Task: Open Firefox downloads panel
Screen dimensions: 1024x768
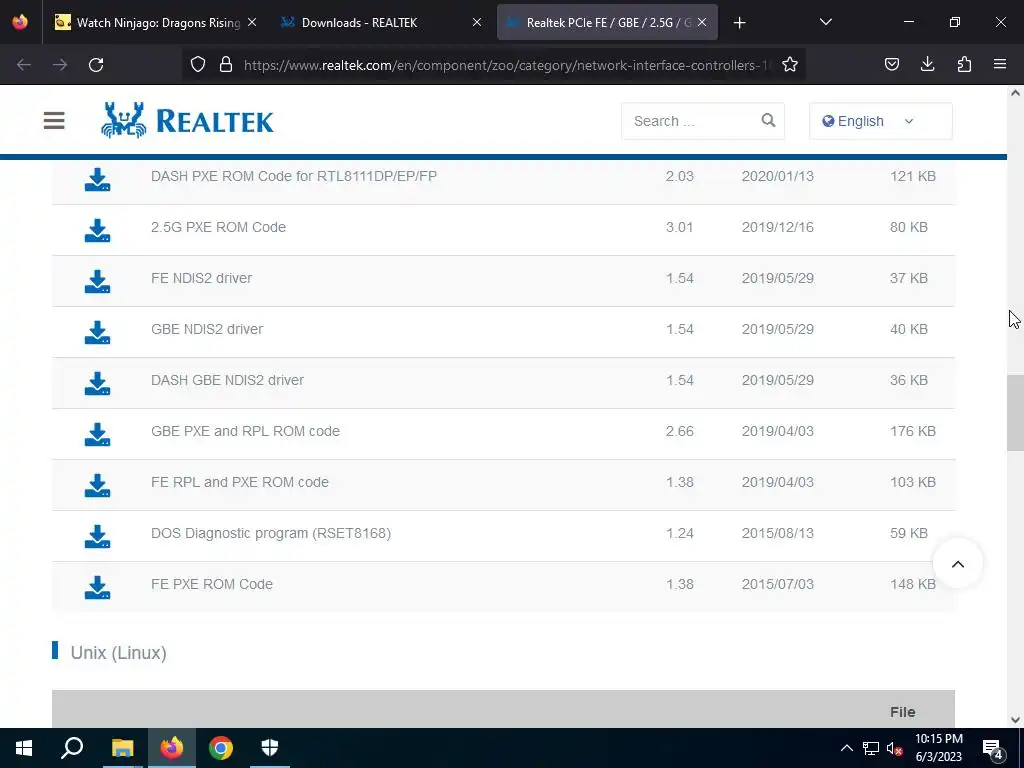Action: [x=927, y=64]
